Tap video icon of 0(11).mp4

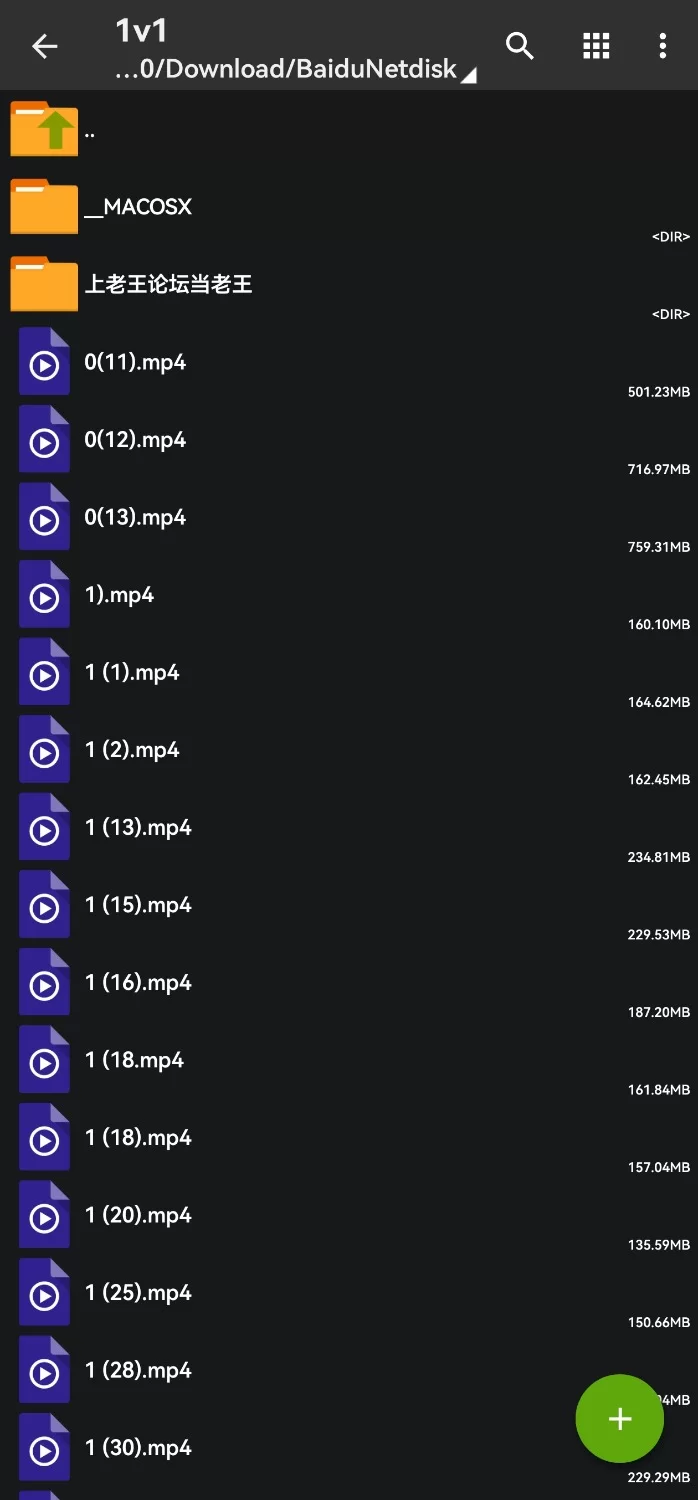coord(44,363)
